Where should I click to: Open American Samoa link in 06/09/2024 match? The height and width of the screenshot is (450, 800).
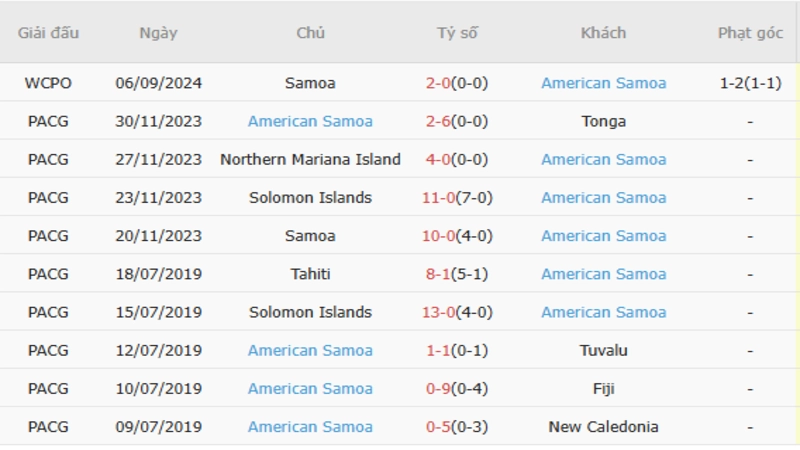coord(603,83)
